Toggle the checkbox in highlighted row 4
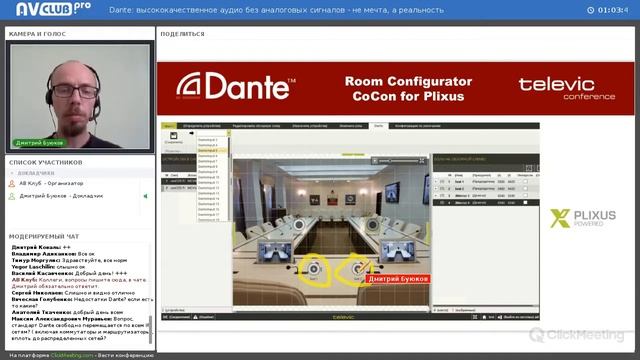640x360 pixels. pyautogui.click(x=525, y=202)
